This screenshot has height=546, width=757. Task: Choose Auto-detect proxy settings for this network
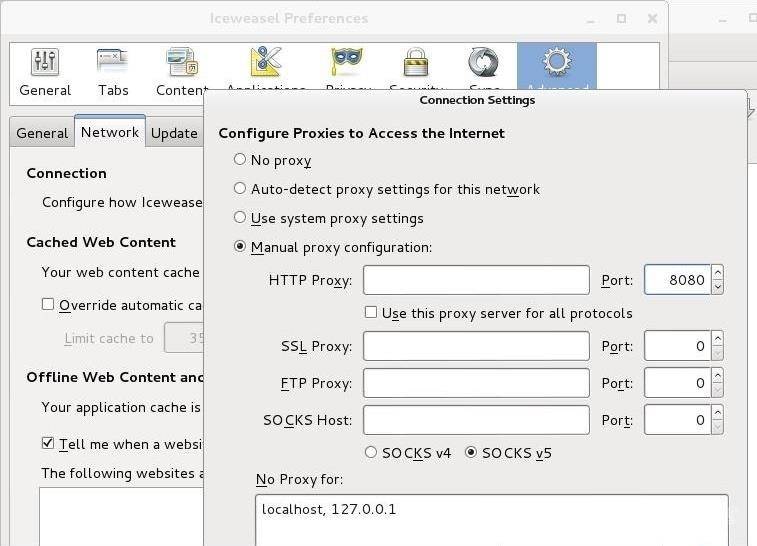click(x=240, y=188)
